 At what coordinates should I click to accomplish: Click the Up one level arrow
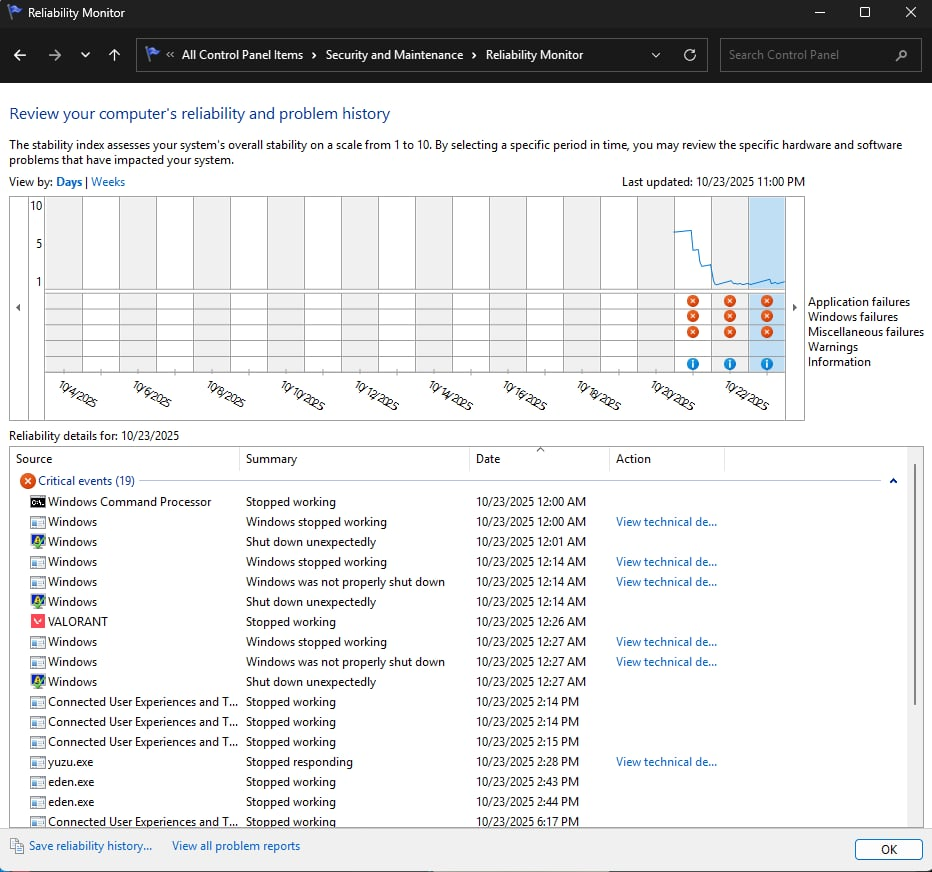click(114, 55)
